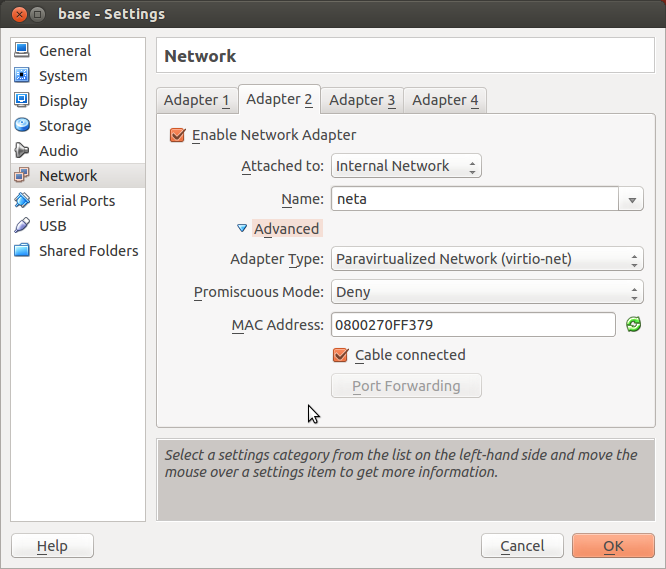
Task: Switch to the Adapter 1 tab
Action: click(196, 100)
